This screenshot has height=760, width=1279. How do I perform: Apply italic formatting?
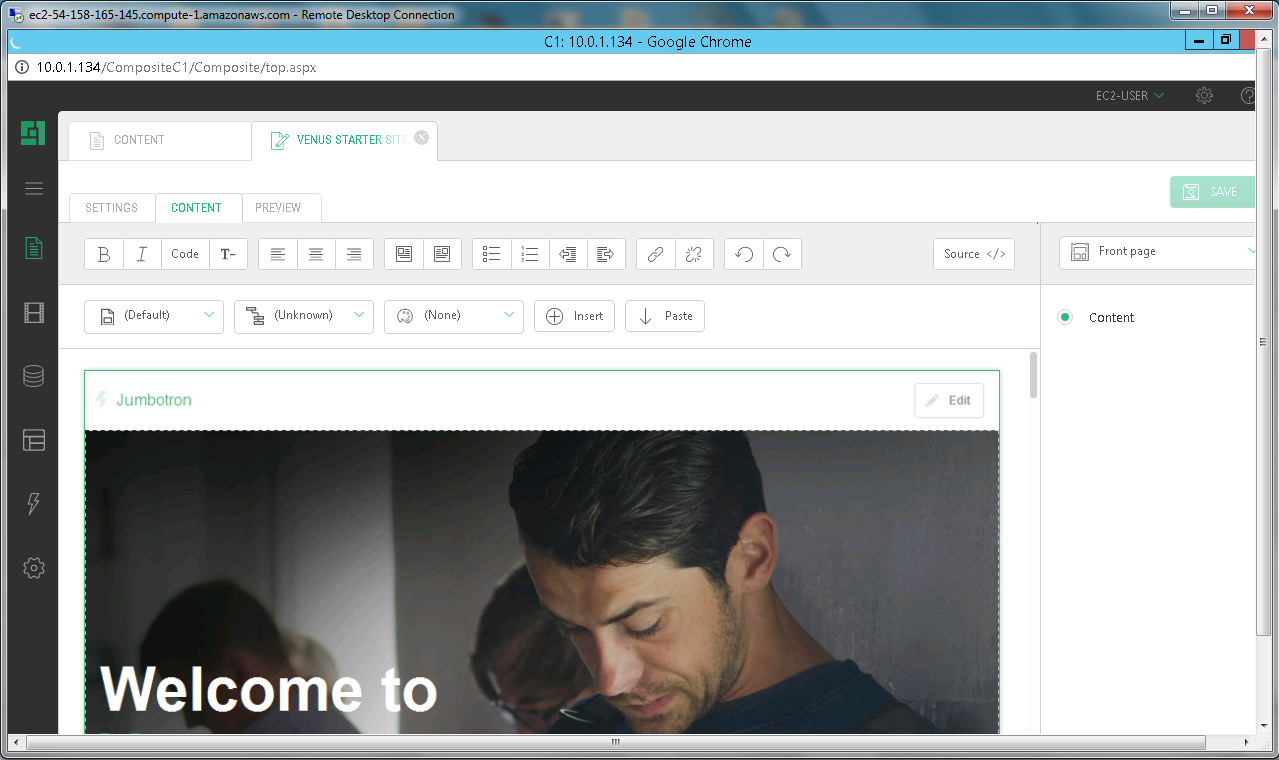click(142, 254)
